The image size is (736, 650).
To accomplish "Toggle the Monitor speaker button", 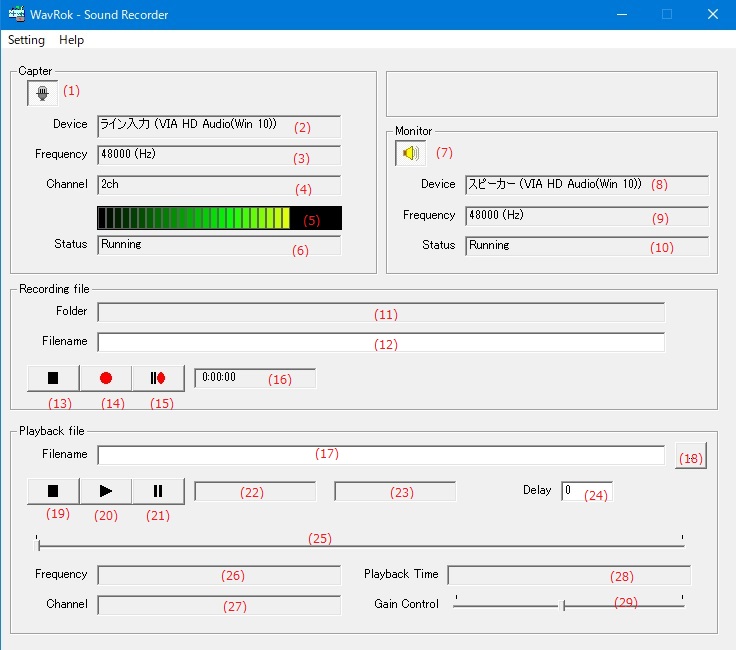I will pyautogui.click(x=411, y=153).
